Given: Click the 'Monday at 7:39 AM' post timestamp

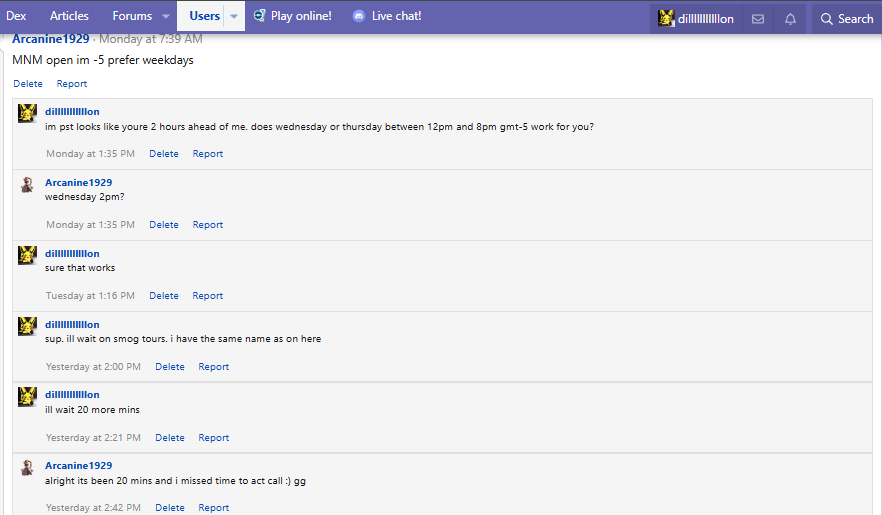Looking at the screenshot, I should point(151,39).
